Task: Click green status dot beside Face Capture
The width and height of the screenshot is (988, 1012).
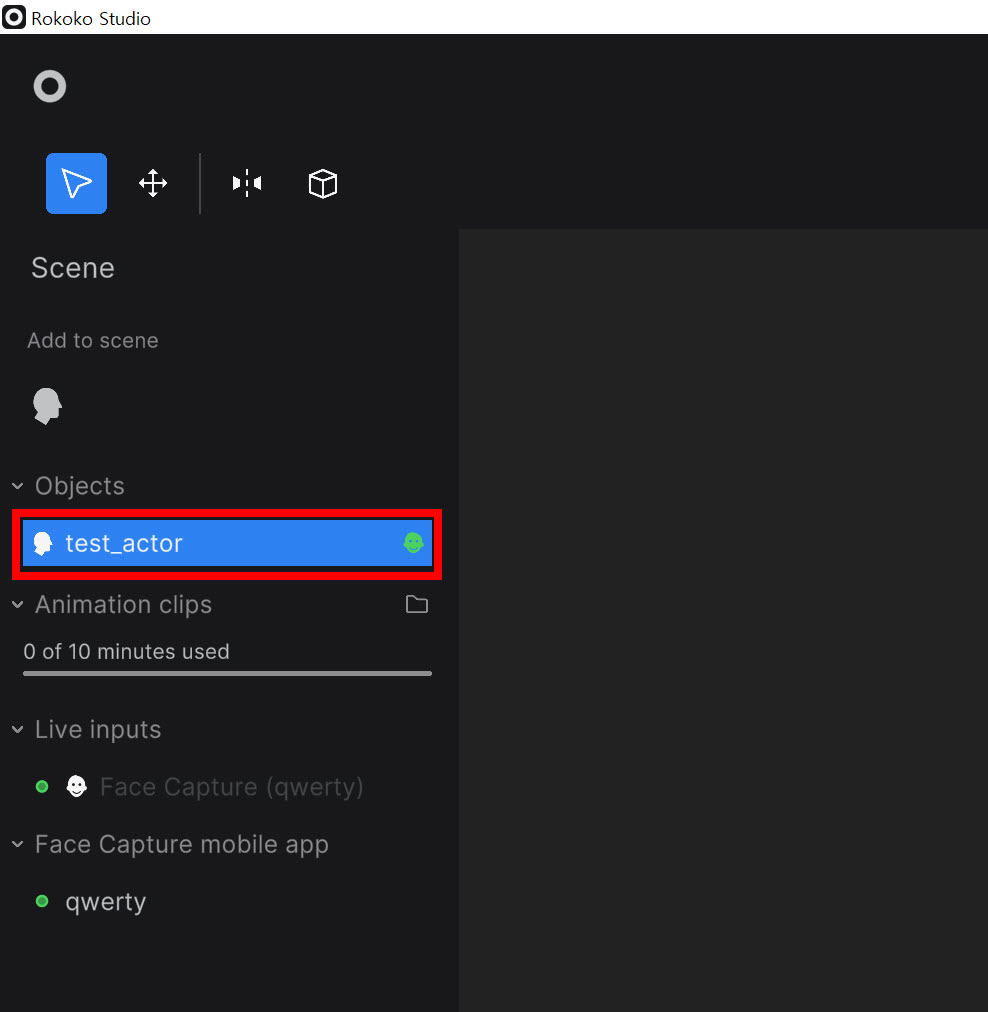Action: point(42,786)
